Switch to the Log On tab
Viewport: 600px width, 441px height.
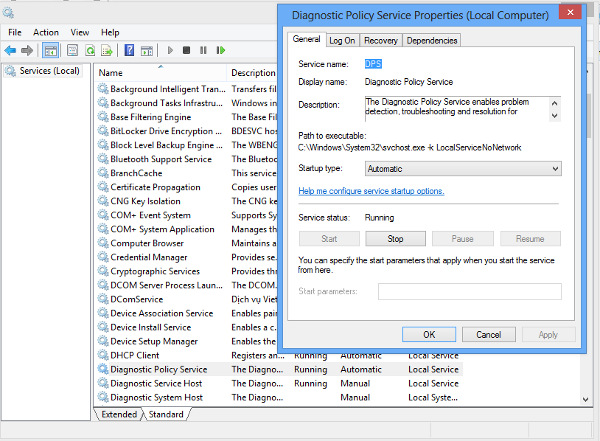tap(342, 41)
